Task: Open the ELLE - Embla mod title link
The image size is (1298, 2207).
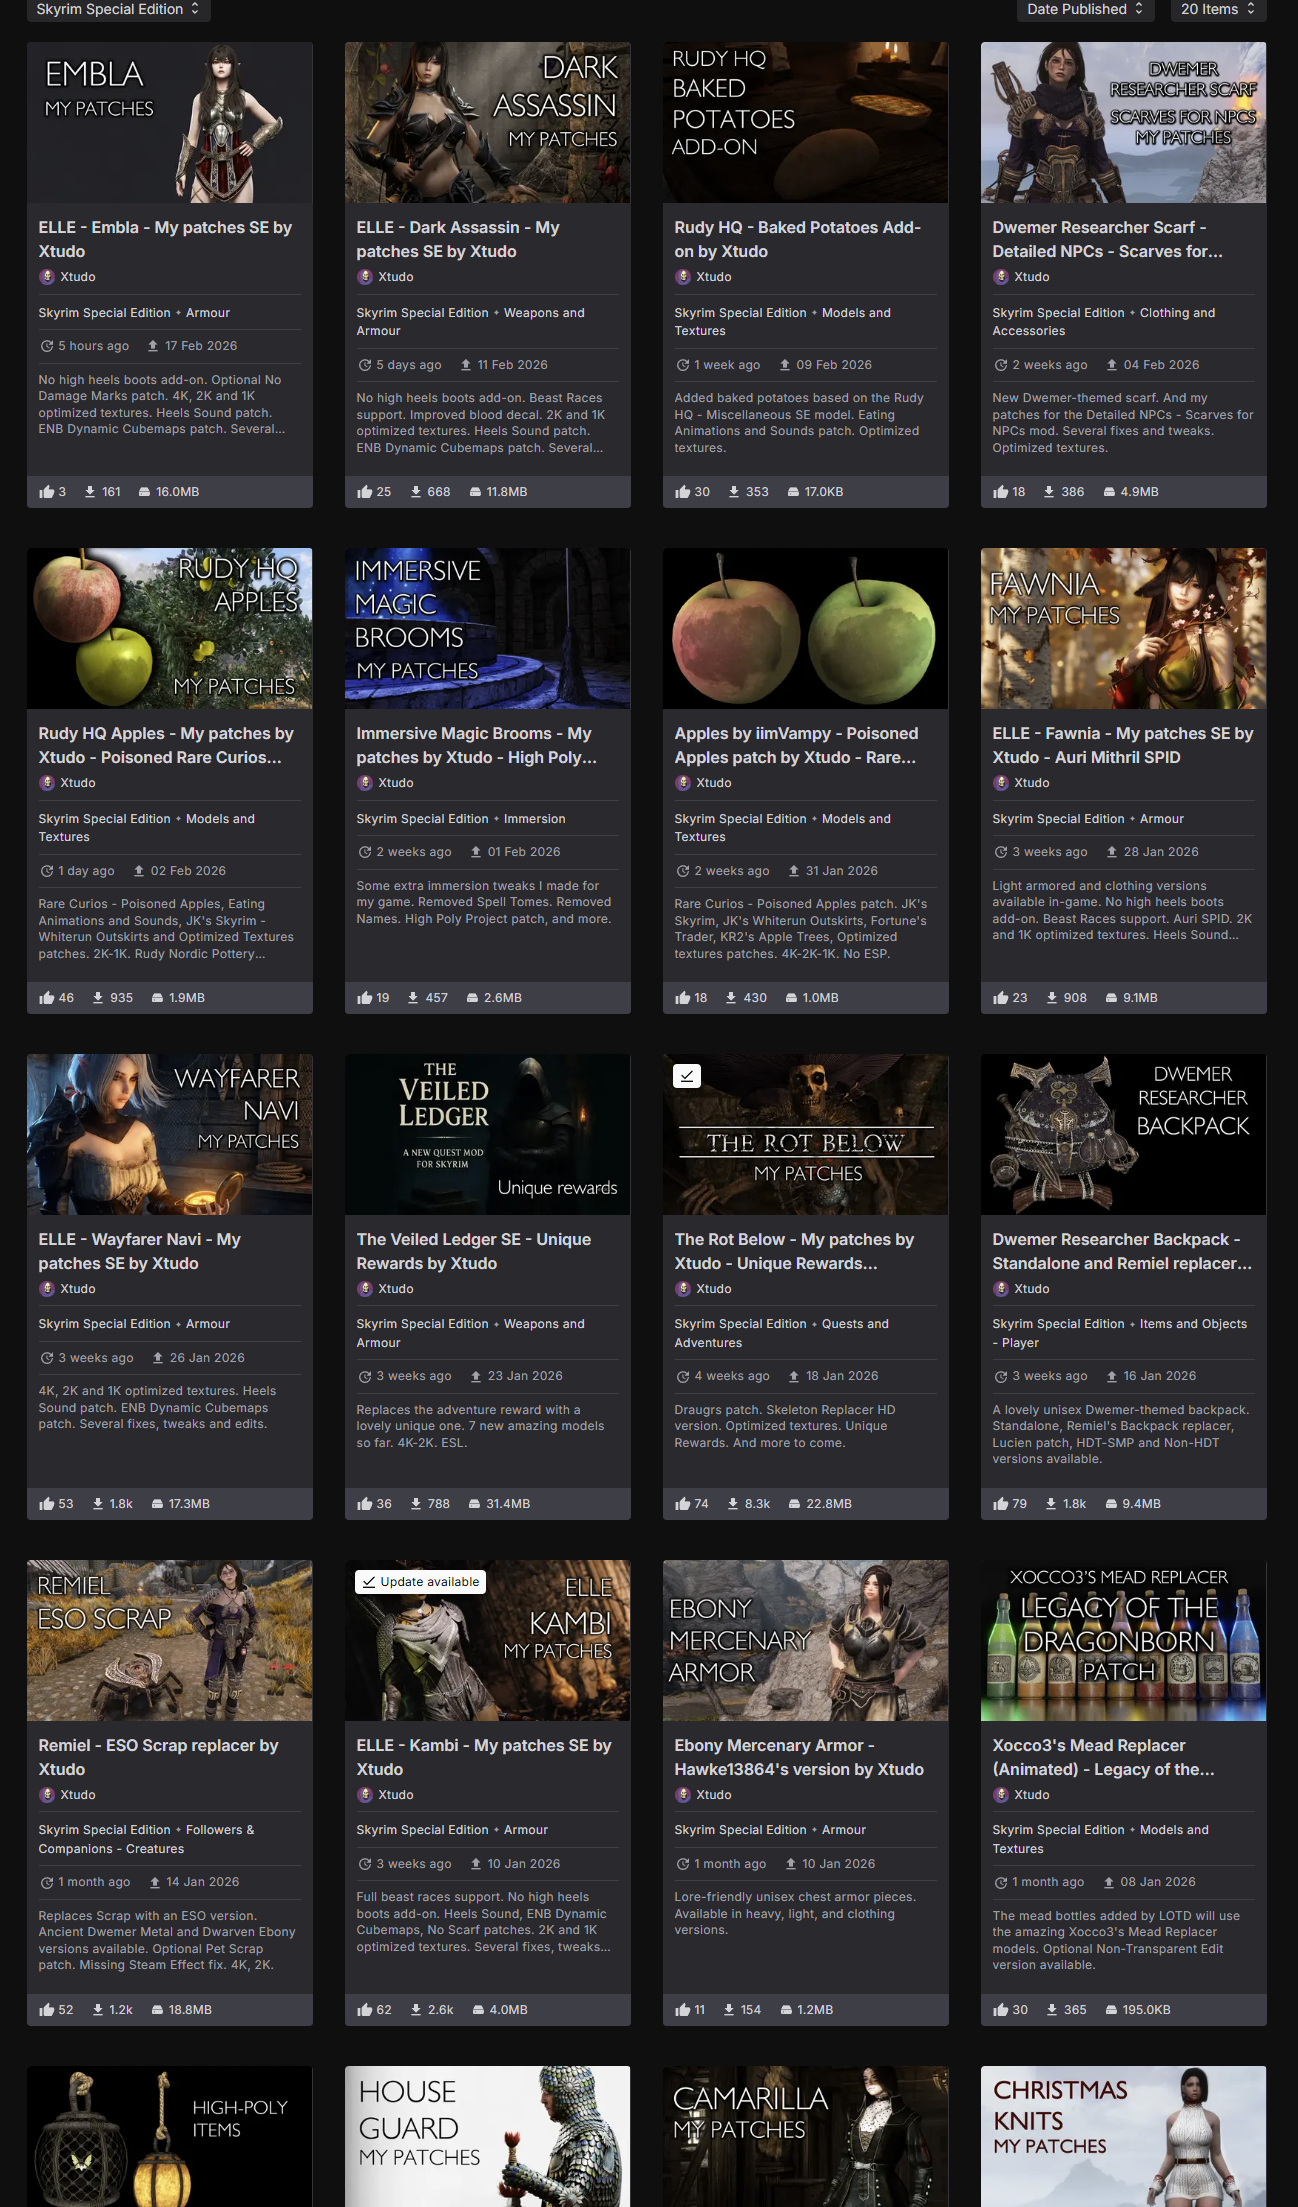Action: 165,240
